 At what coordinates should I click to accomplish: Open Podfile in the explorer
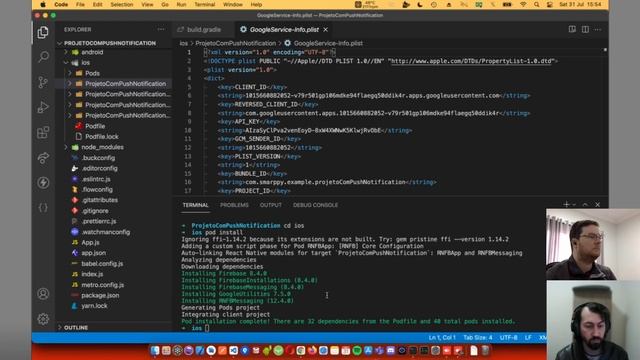tap(95, 126)
